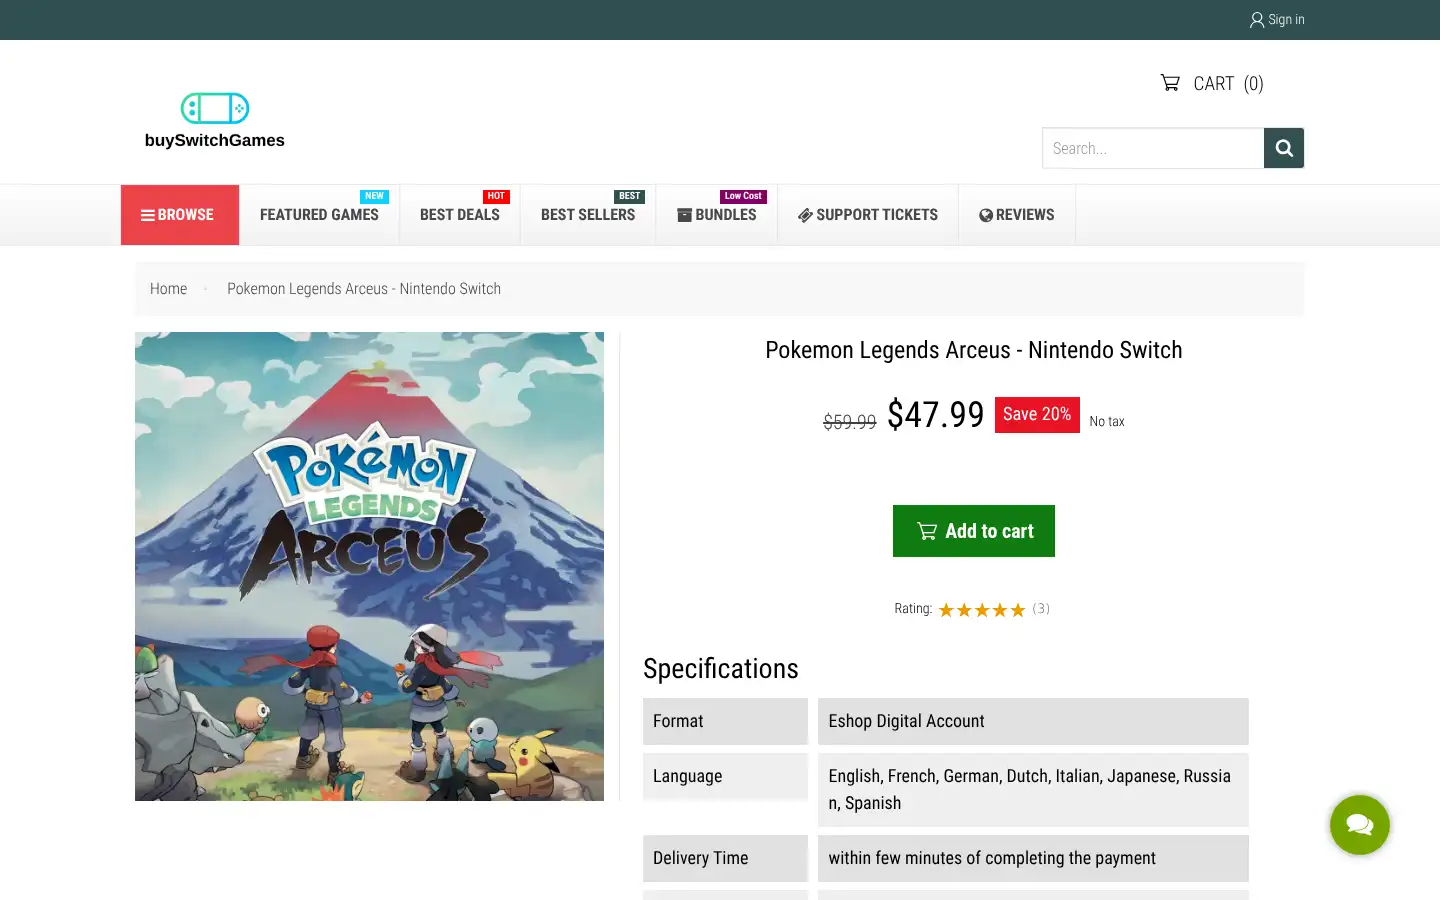Click the Delivery Time label cell
Image resolution: width=1440 pixels, height=900 pixels.
(725, 858)
